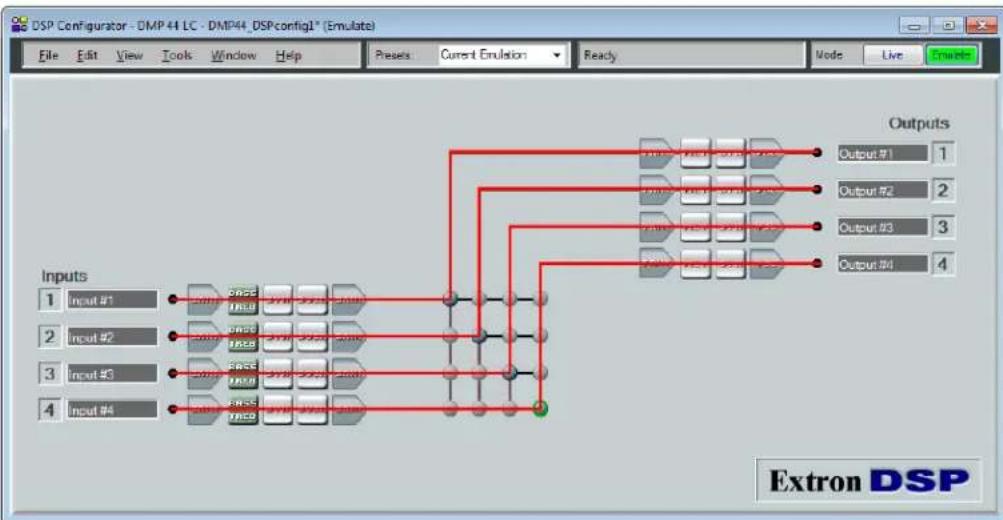Viewport: 1003px width, 520px height.
Task: Open the Output #2 volume block
Action: click(766, 190)
